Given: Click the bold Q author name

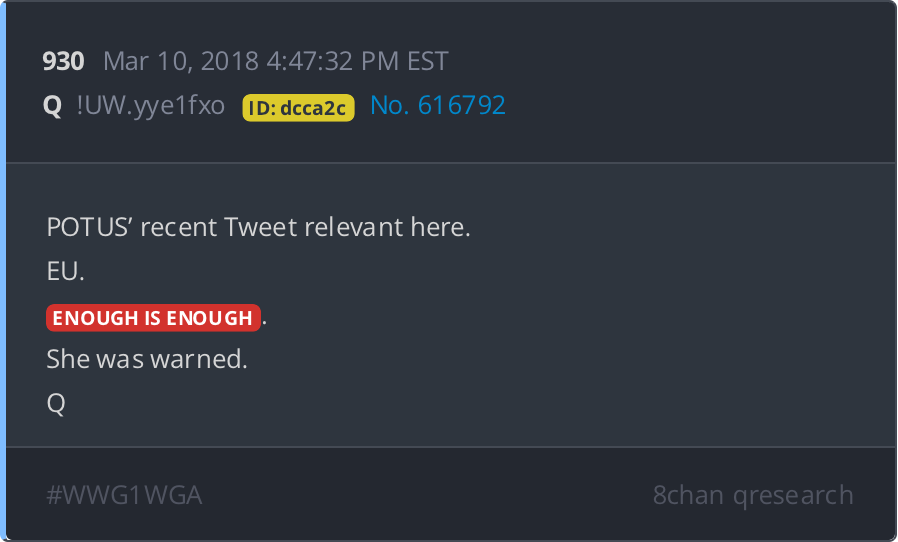Looking at the screenshot, I should [x=53, y=106].
